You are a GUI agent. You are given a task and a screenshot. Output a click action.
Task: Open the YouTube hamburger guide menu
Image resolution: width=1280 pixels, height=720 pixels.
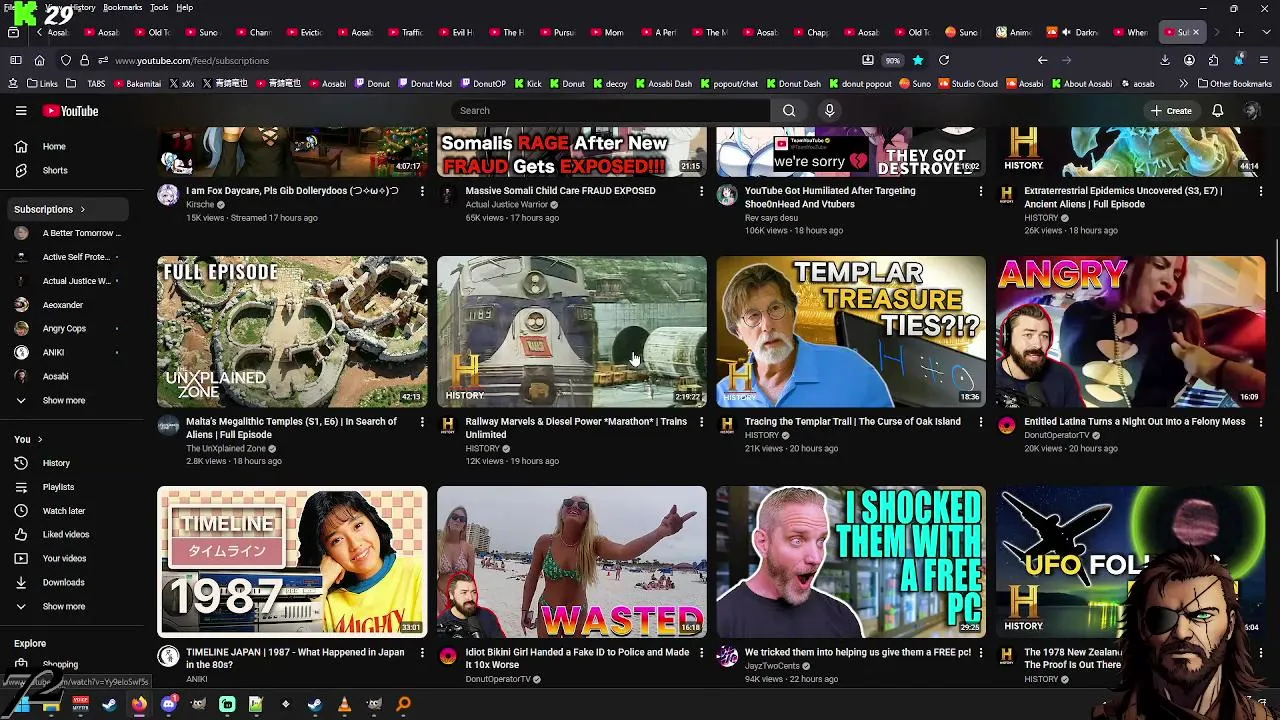click(x=21, y=111)
